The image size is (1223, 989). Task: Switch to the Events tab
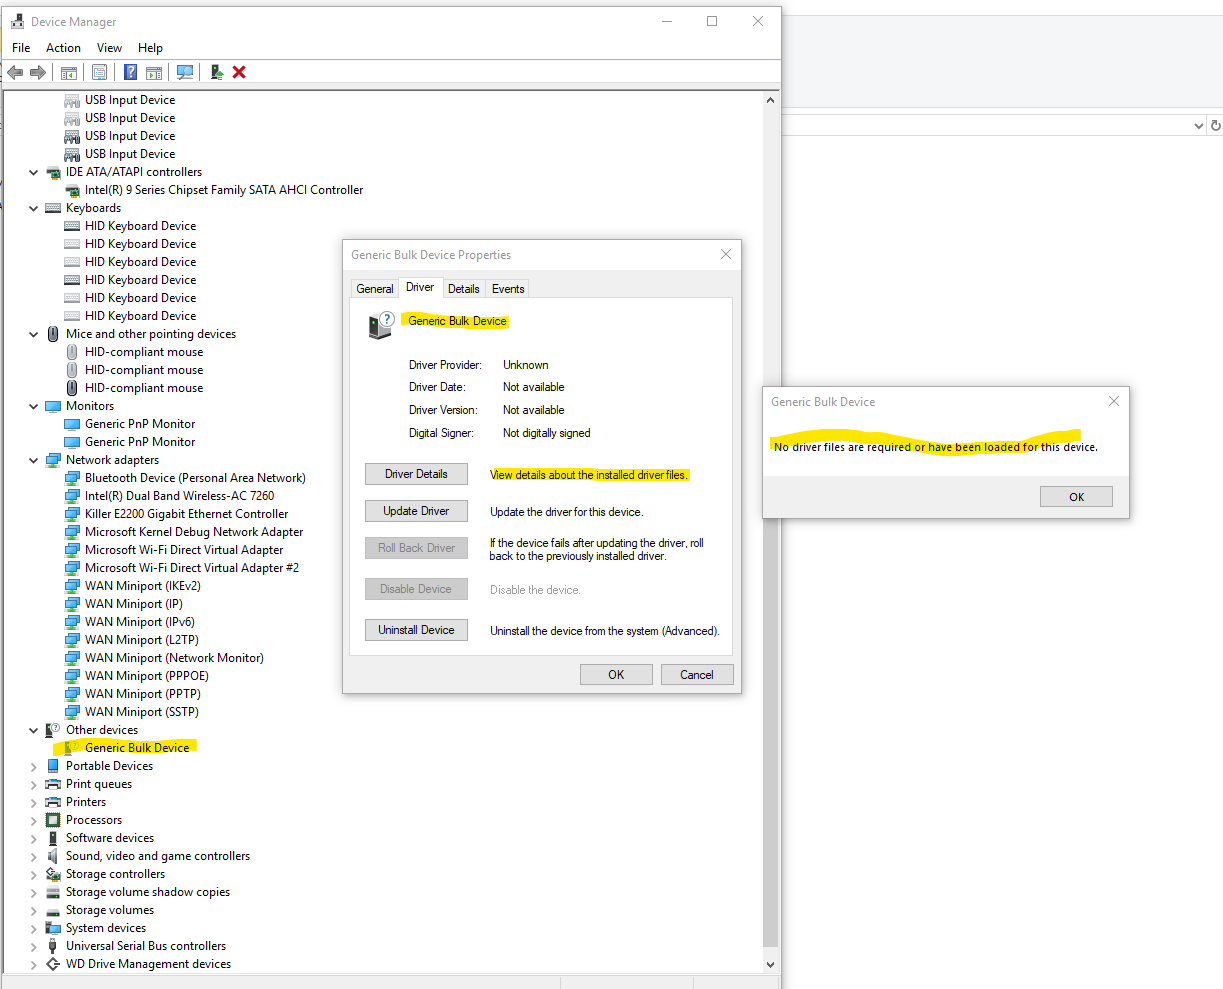pos(508,288)
